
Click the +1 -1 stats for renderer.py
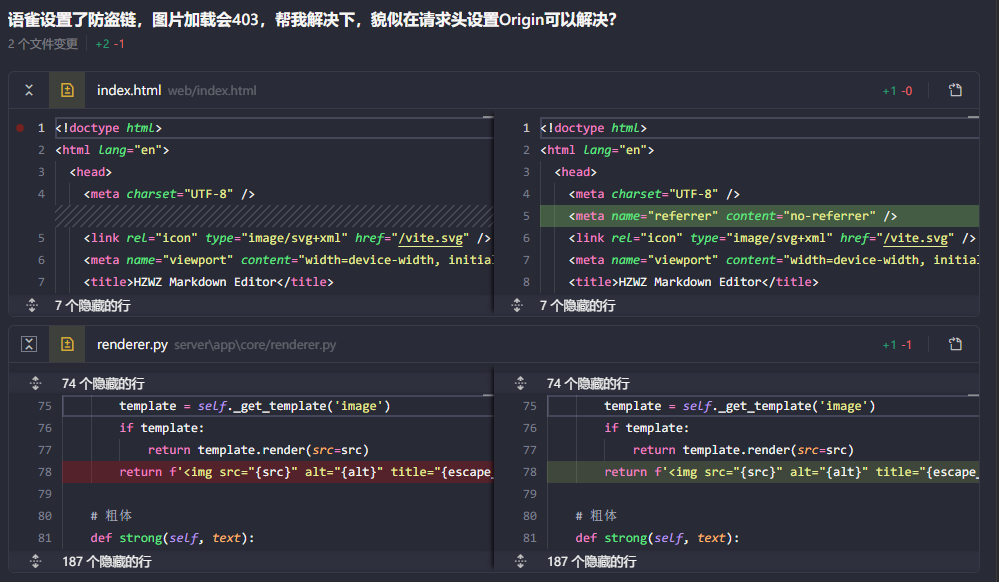(897, 345)
